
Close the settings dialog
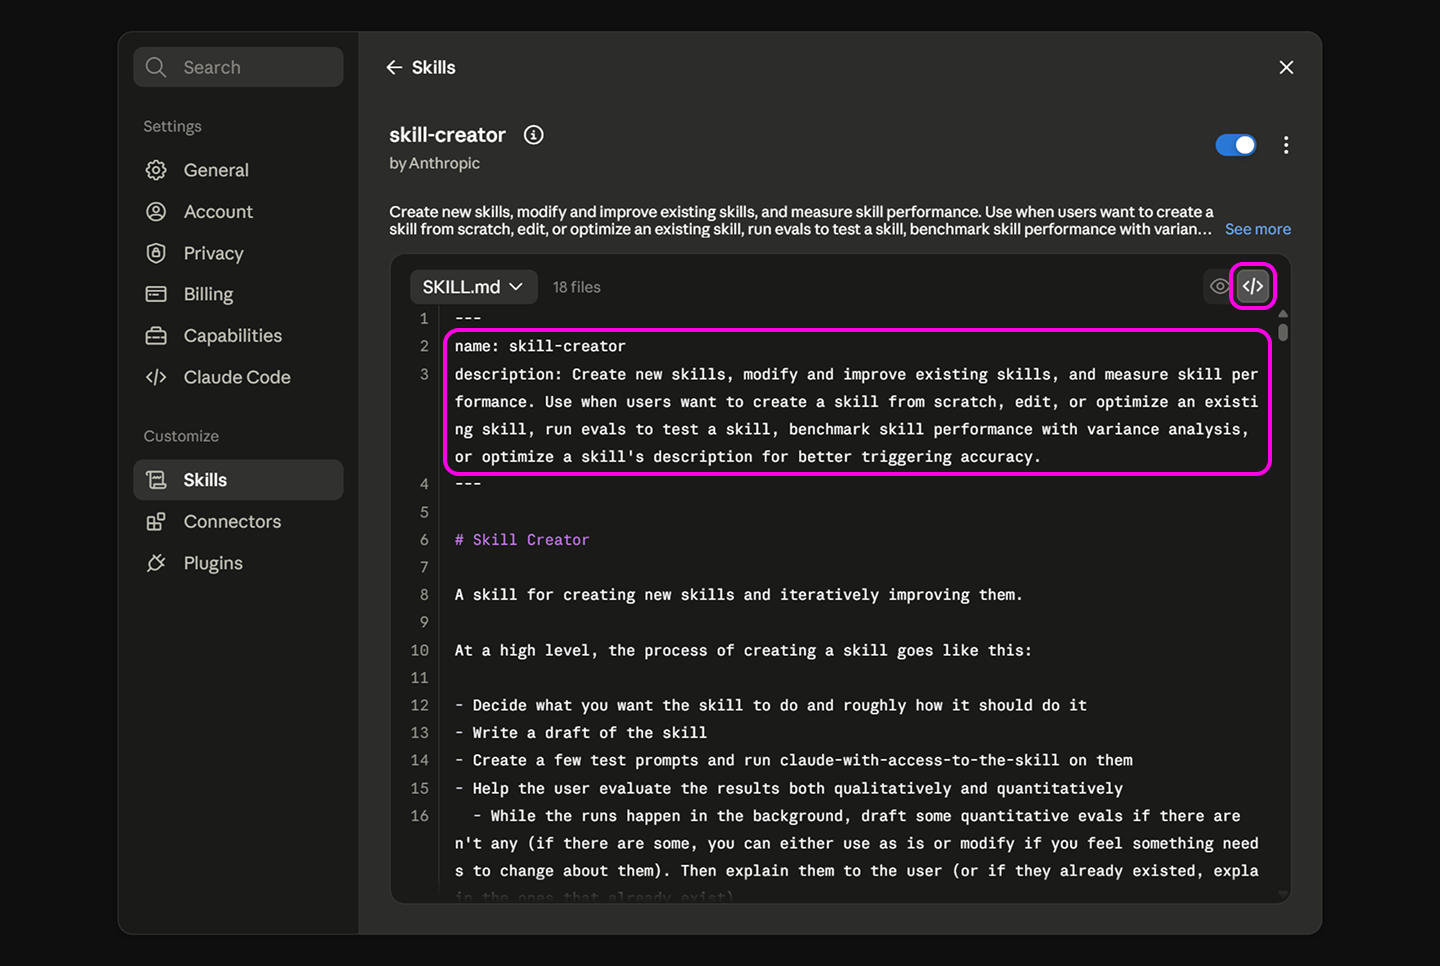(x=1286, y=67)
